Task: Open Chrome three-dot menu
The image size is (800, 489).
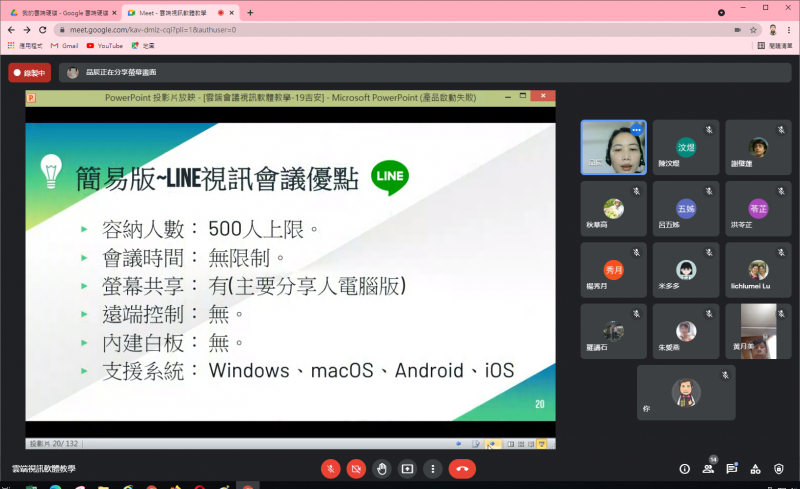Action: [x=789, y=30]
